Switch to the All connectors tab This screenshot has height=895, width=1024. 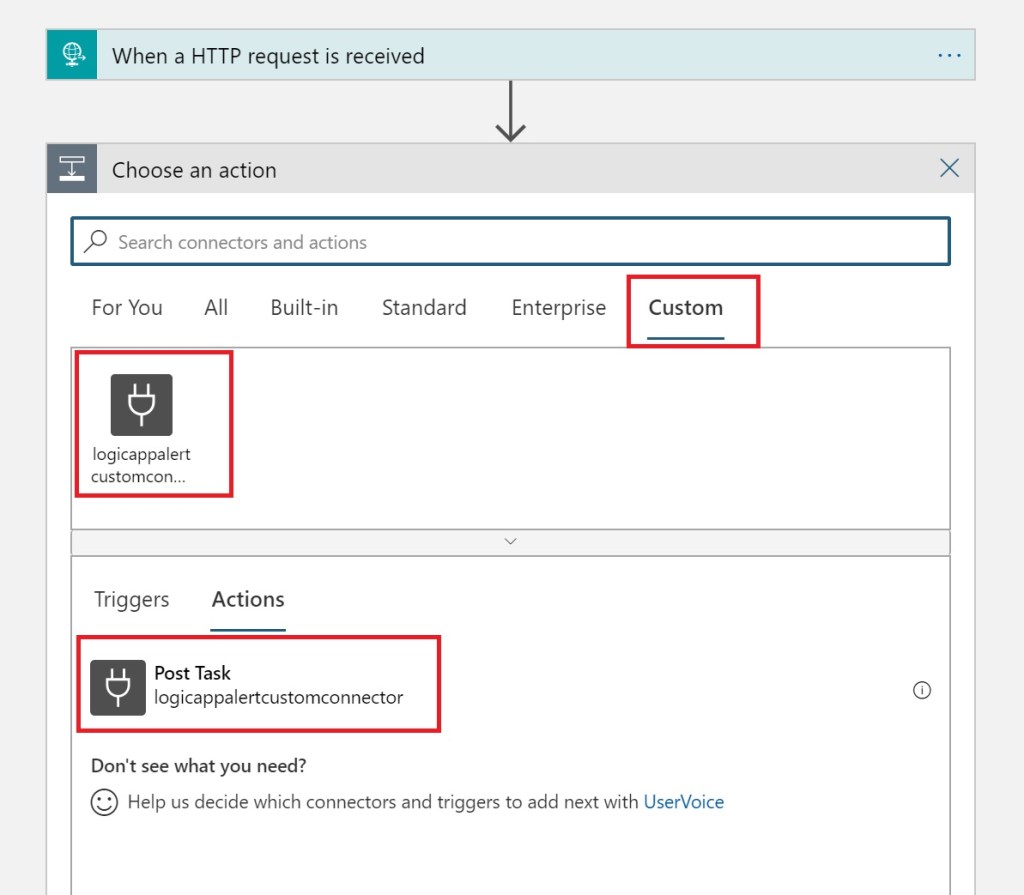coord(216,308)
